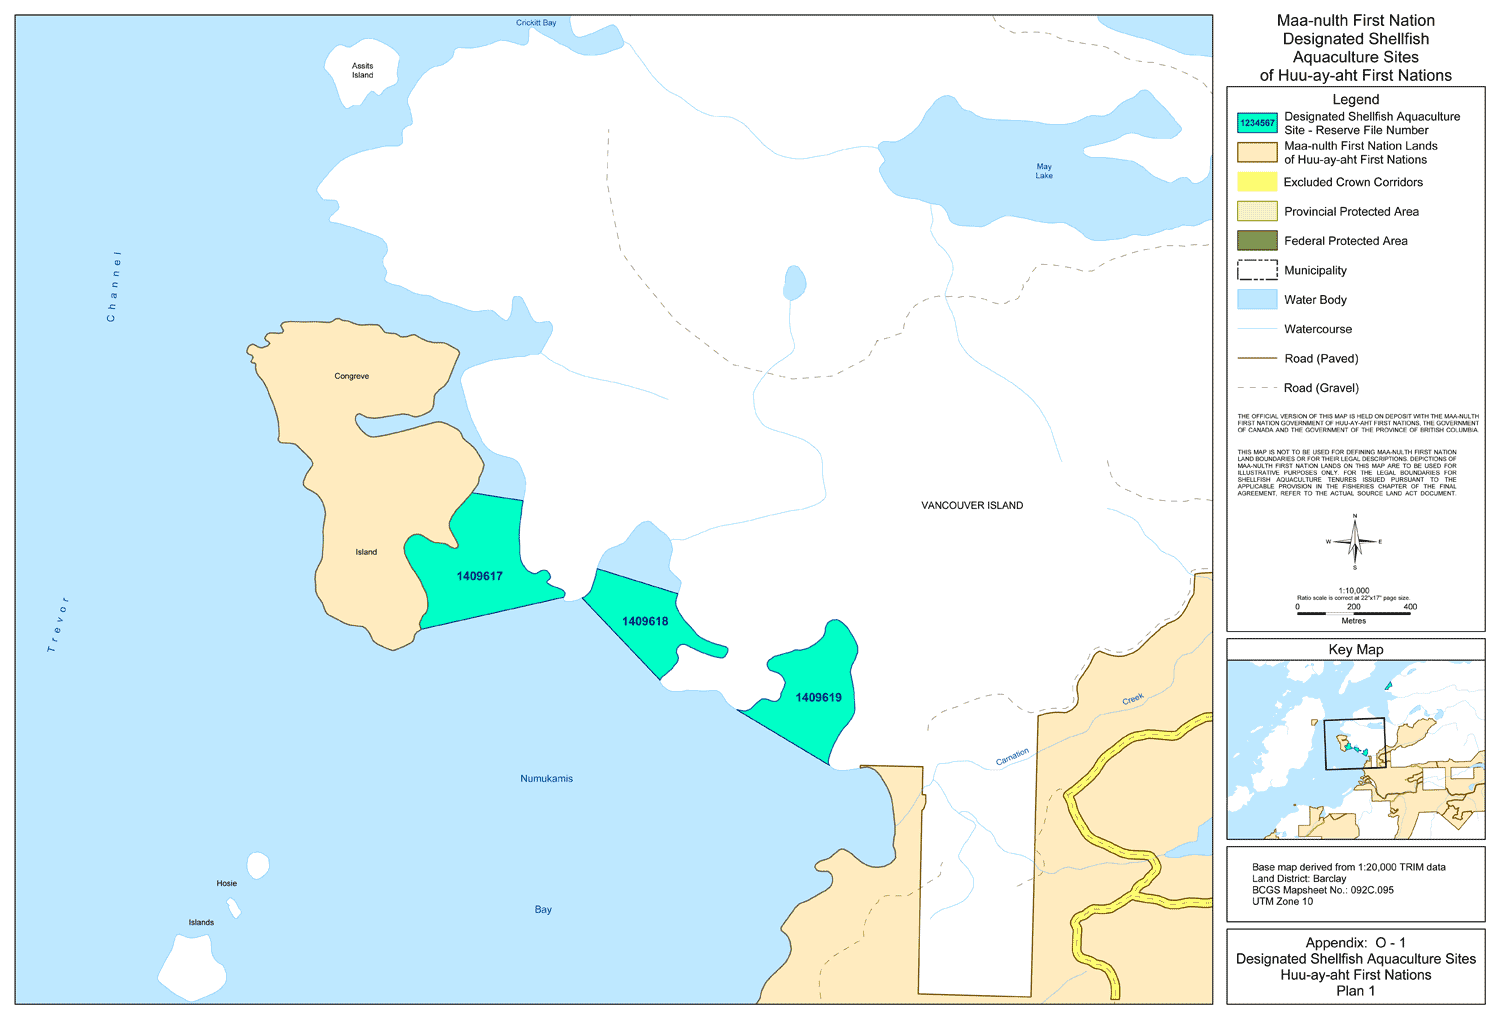Click the dashed Municipality legend symbol
This screenshot has height=1020, width=1500.
tap(1257, 270)
